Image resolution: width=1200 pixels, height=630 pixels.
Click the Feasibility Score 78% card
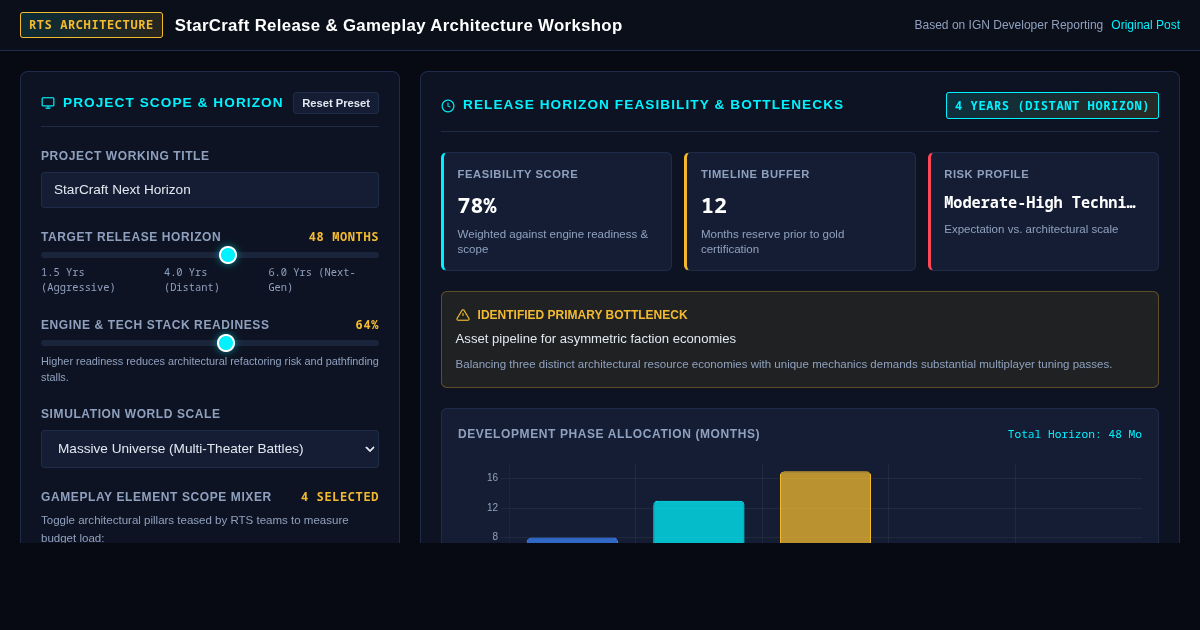pos(556,211)
